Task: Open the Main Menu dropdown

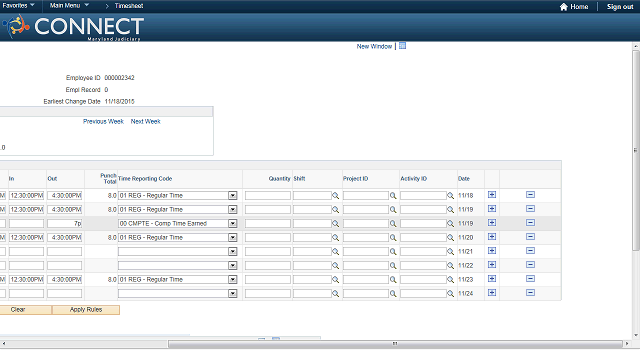Action: [69, 6]
